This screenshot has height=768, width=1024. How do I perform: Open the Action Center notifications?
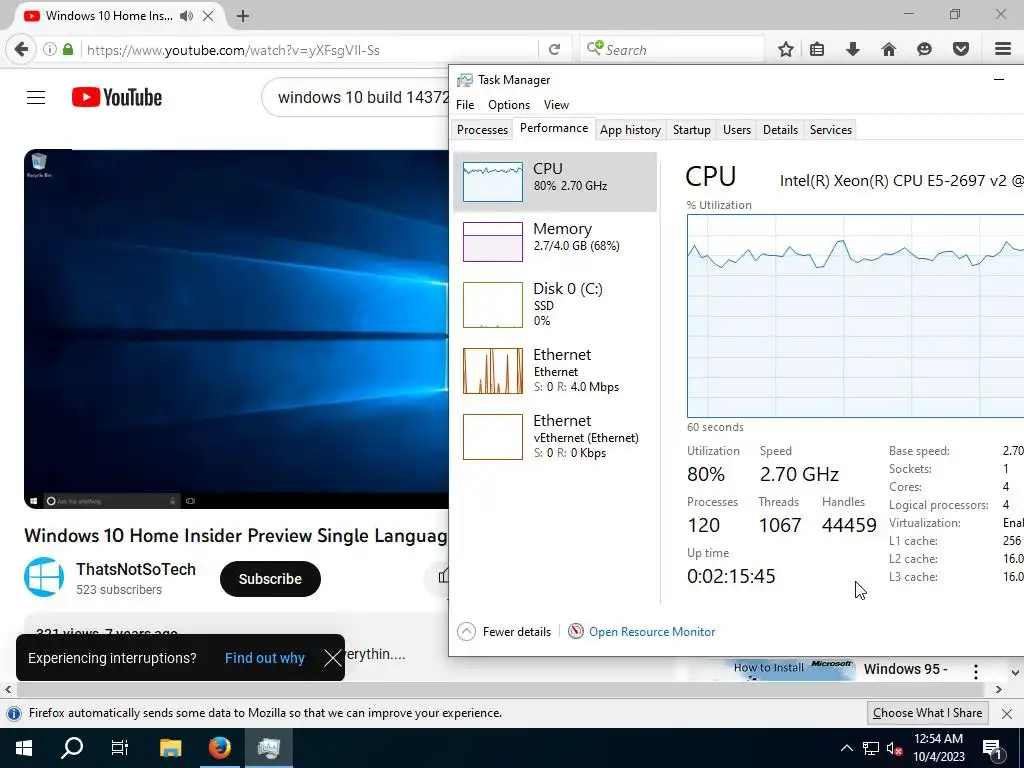tap(992, 748)
